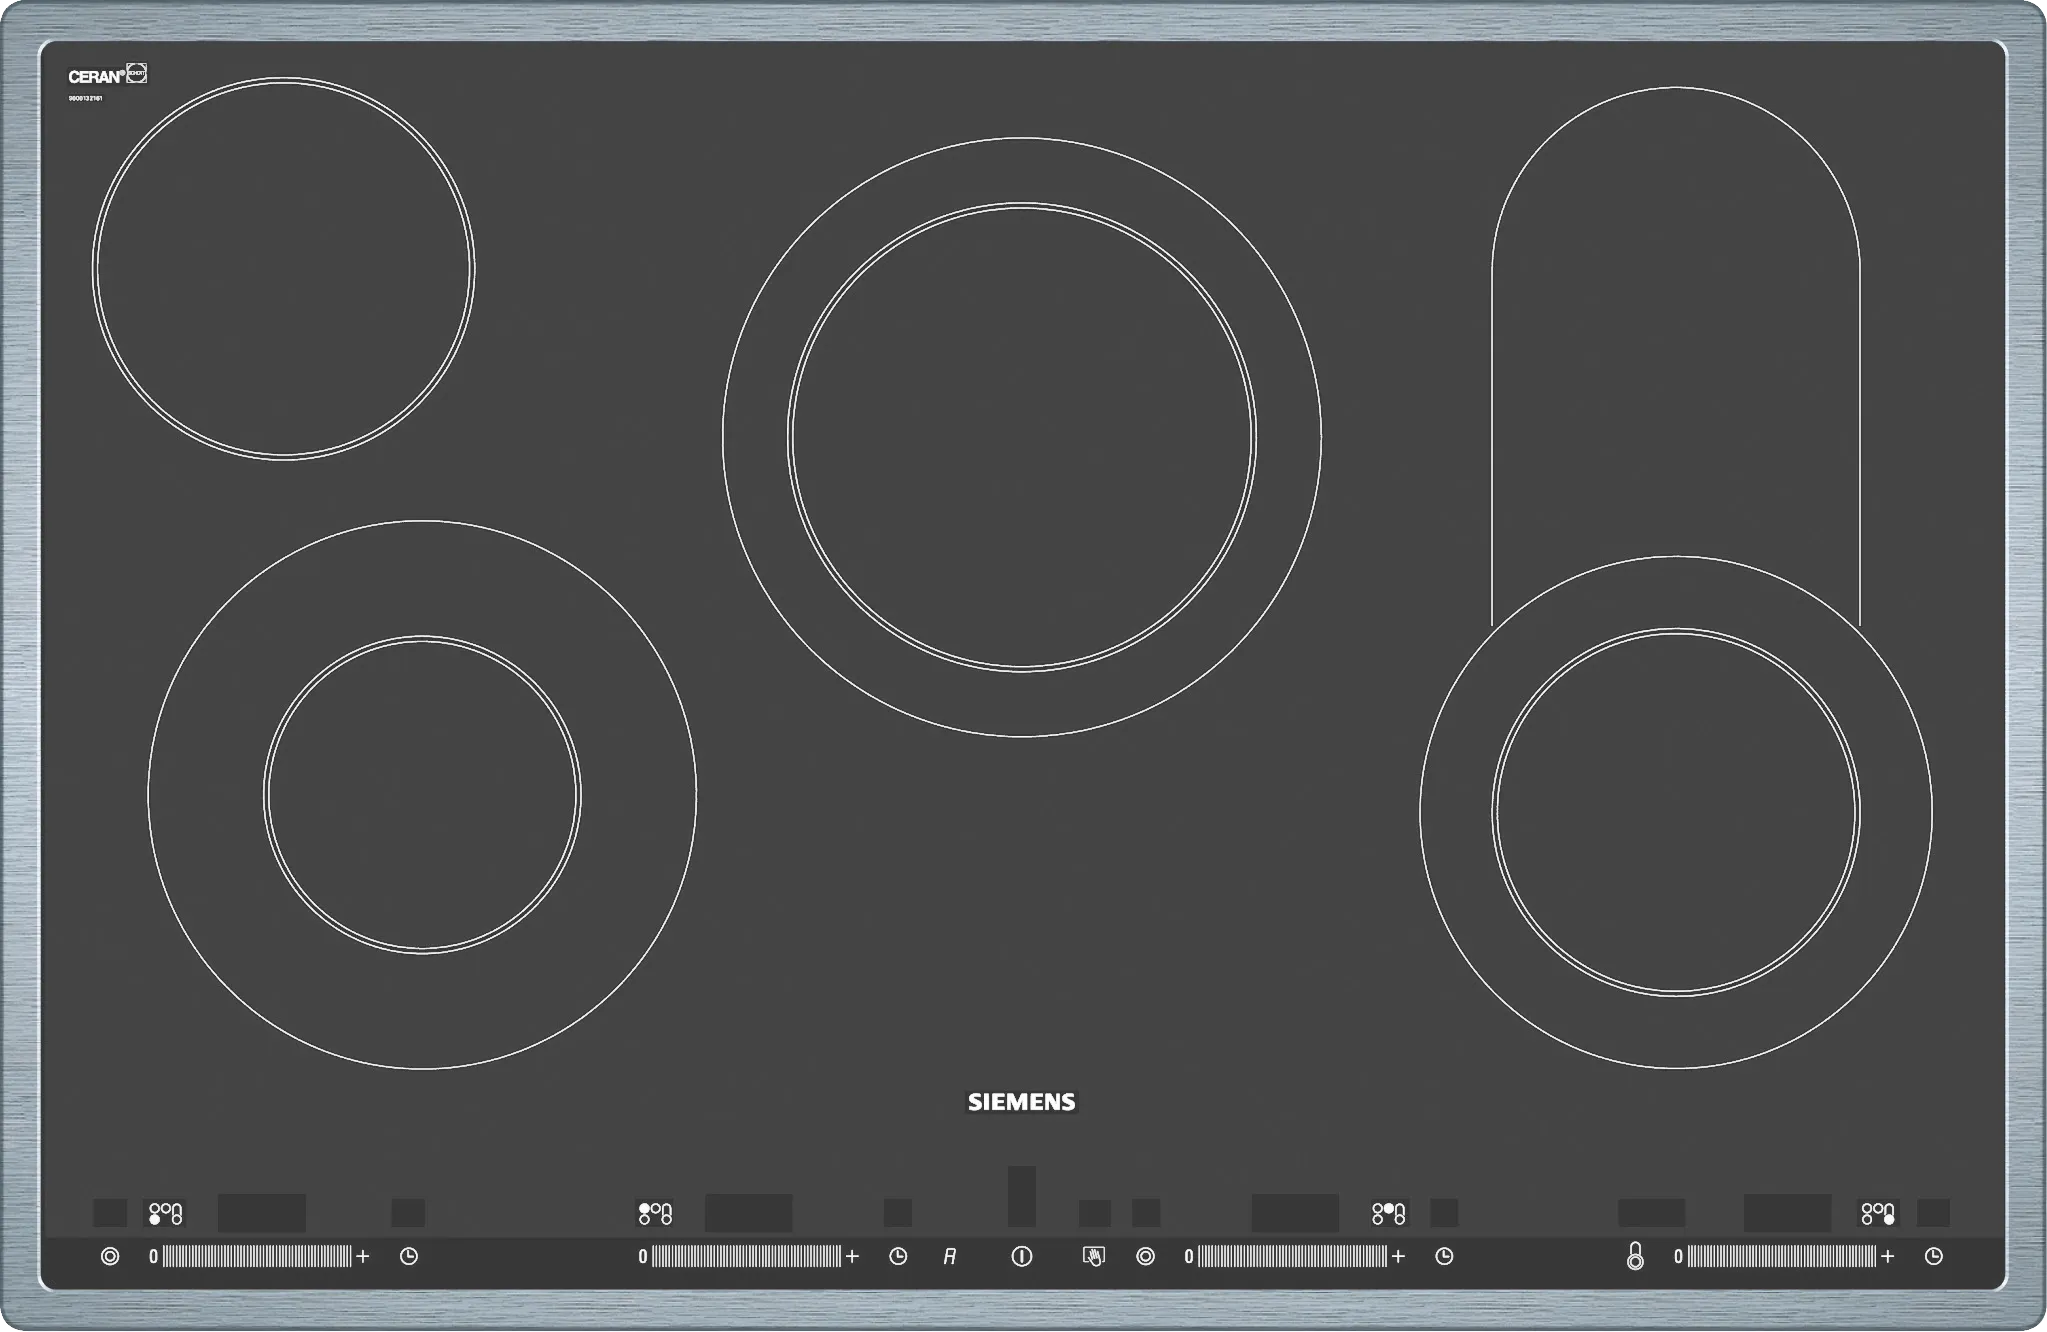The height and width of the screenshot is (1332, 2047).
Task: Tap plus on center zone slider
Action: pyautogui.click(x=1398, y=1256)
